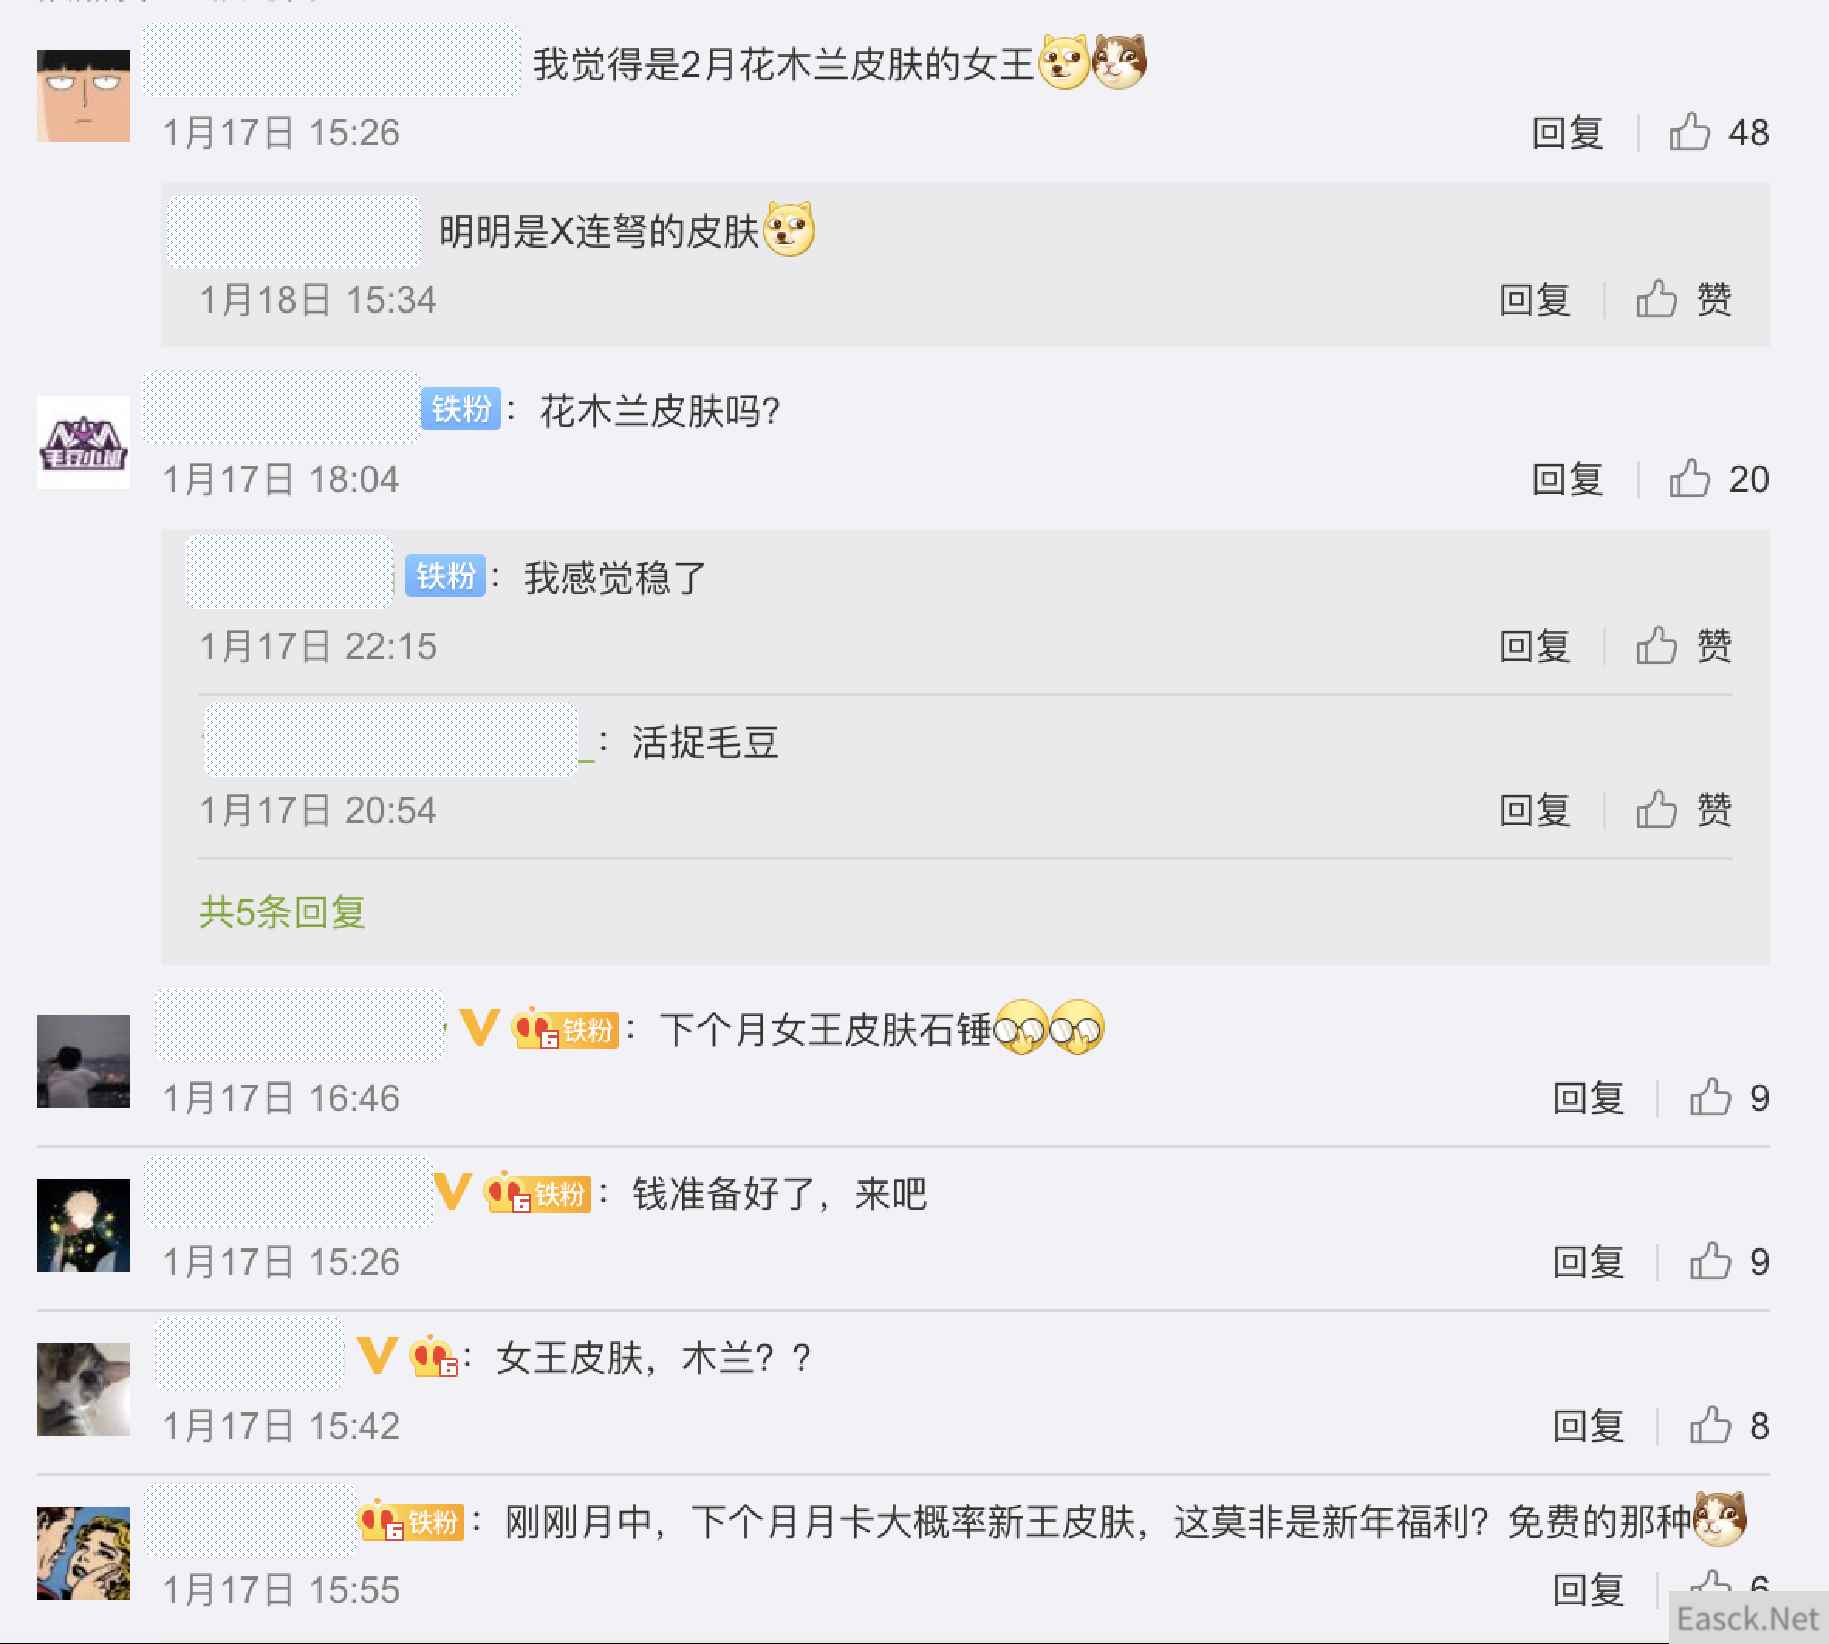This screenshot has width=1829, height=1644.
Task: Open the comic art avatar profile
Action: (x=83, y=1553)
